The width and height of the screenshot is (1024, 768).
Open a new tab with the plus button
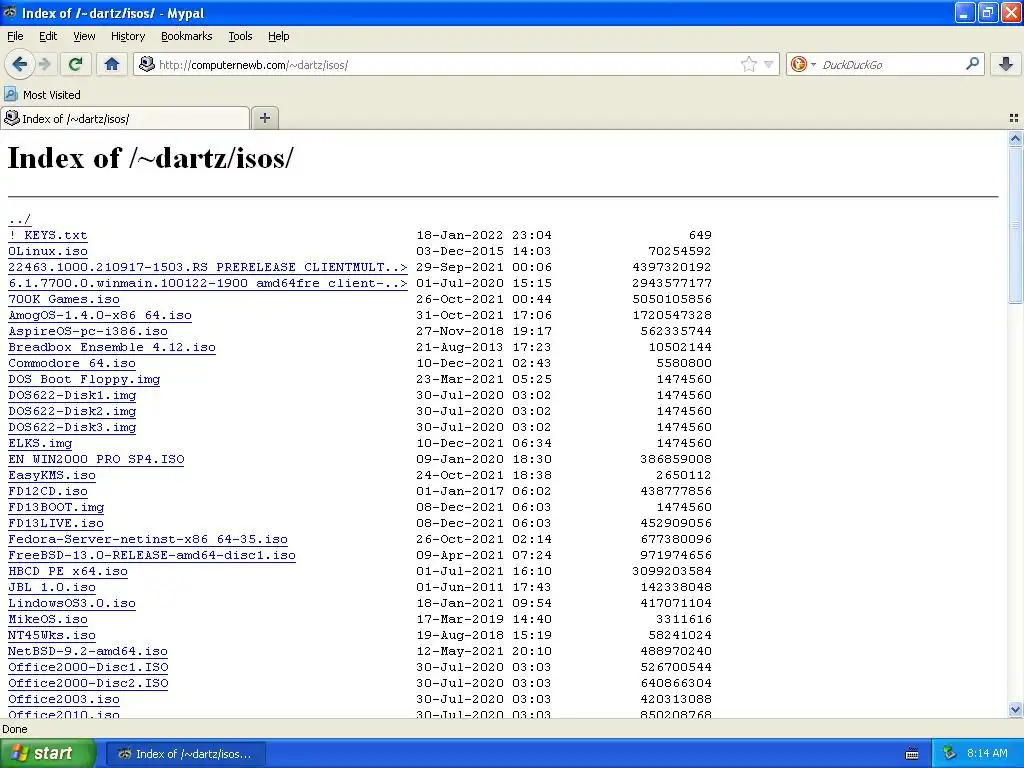264,118
